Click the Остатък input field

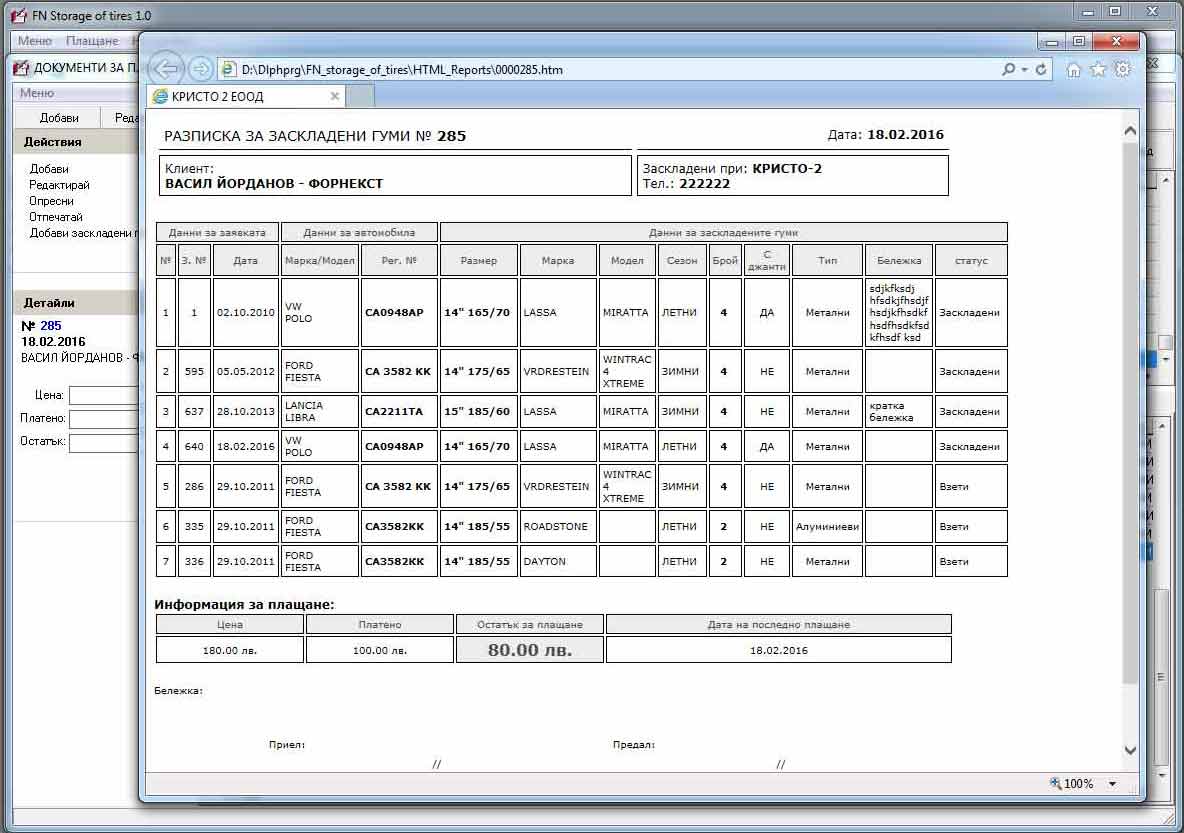coord(103,442)
